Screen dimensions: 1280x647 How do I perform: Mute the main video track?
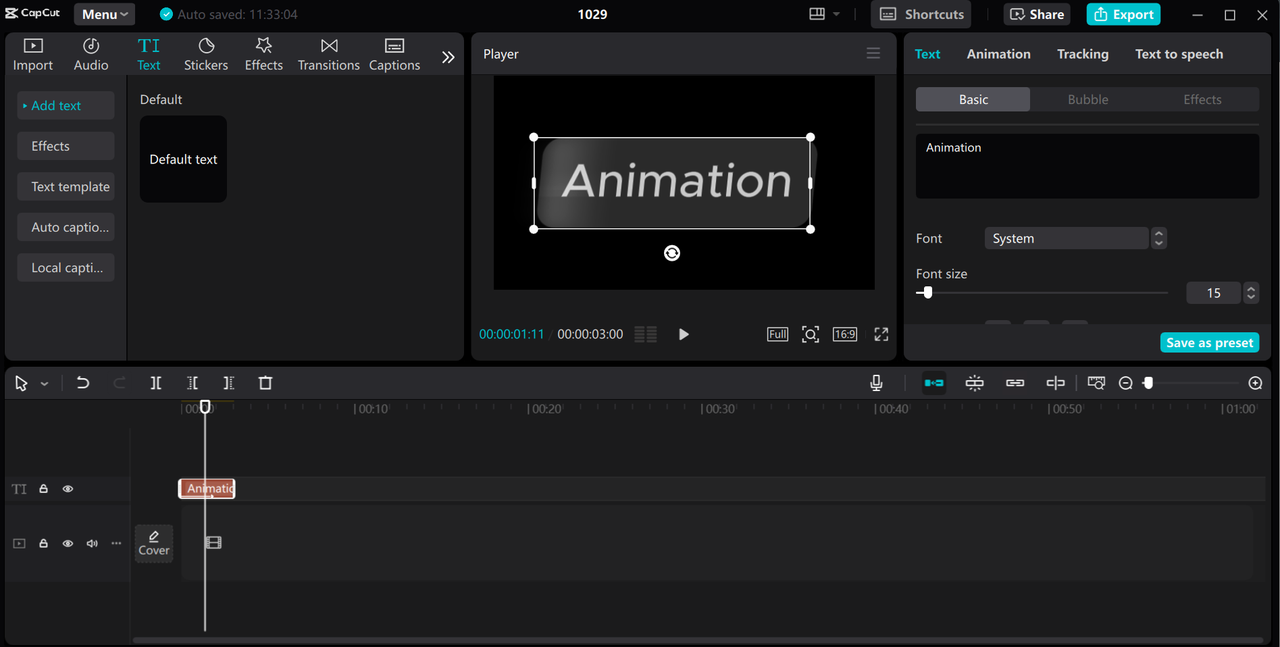point(92,543)
